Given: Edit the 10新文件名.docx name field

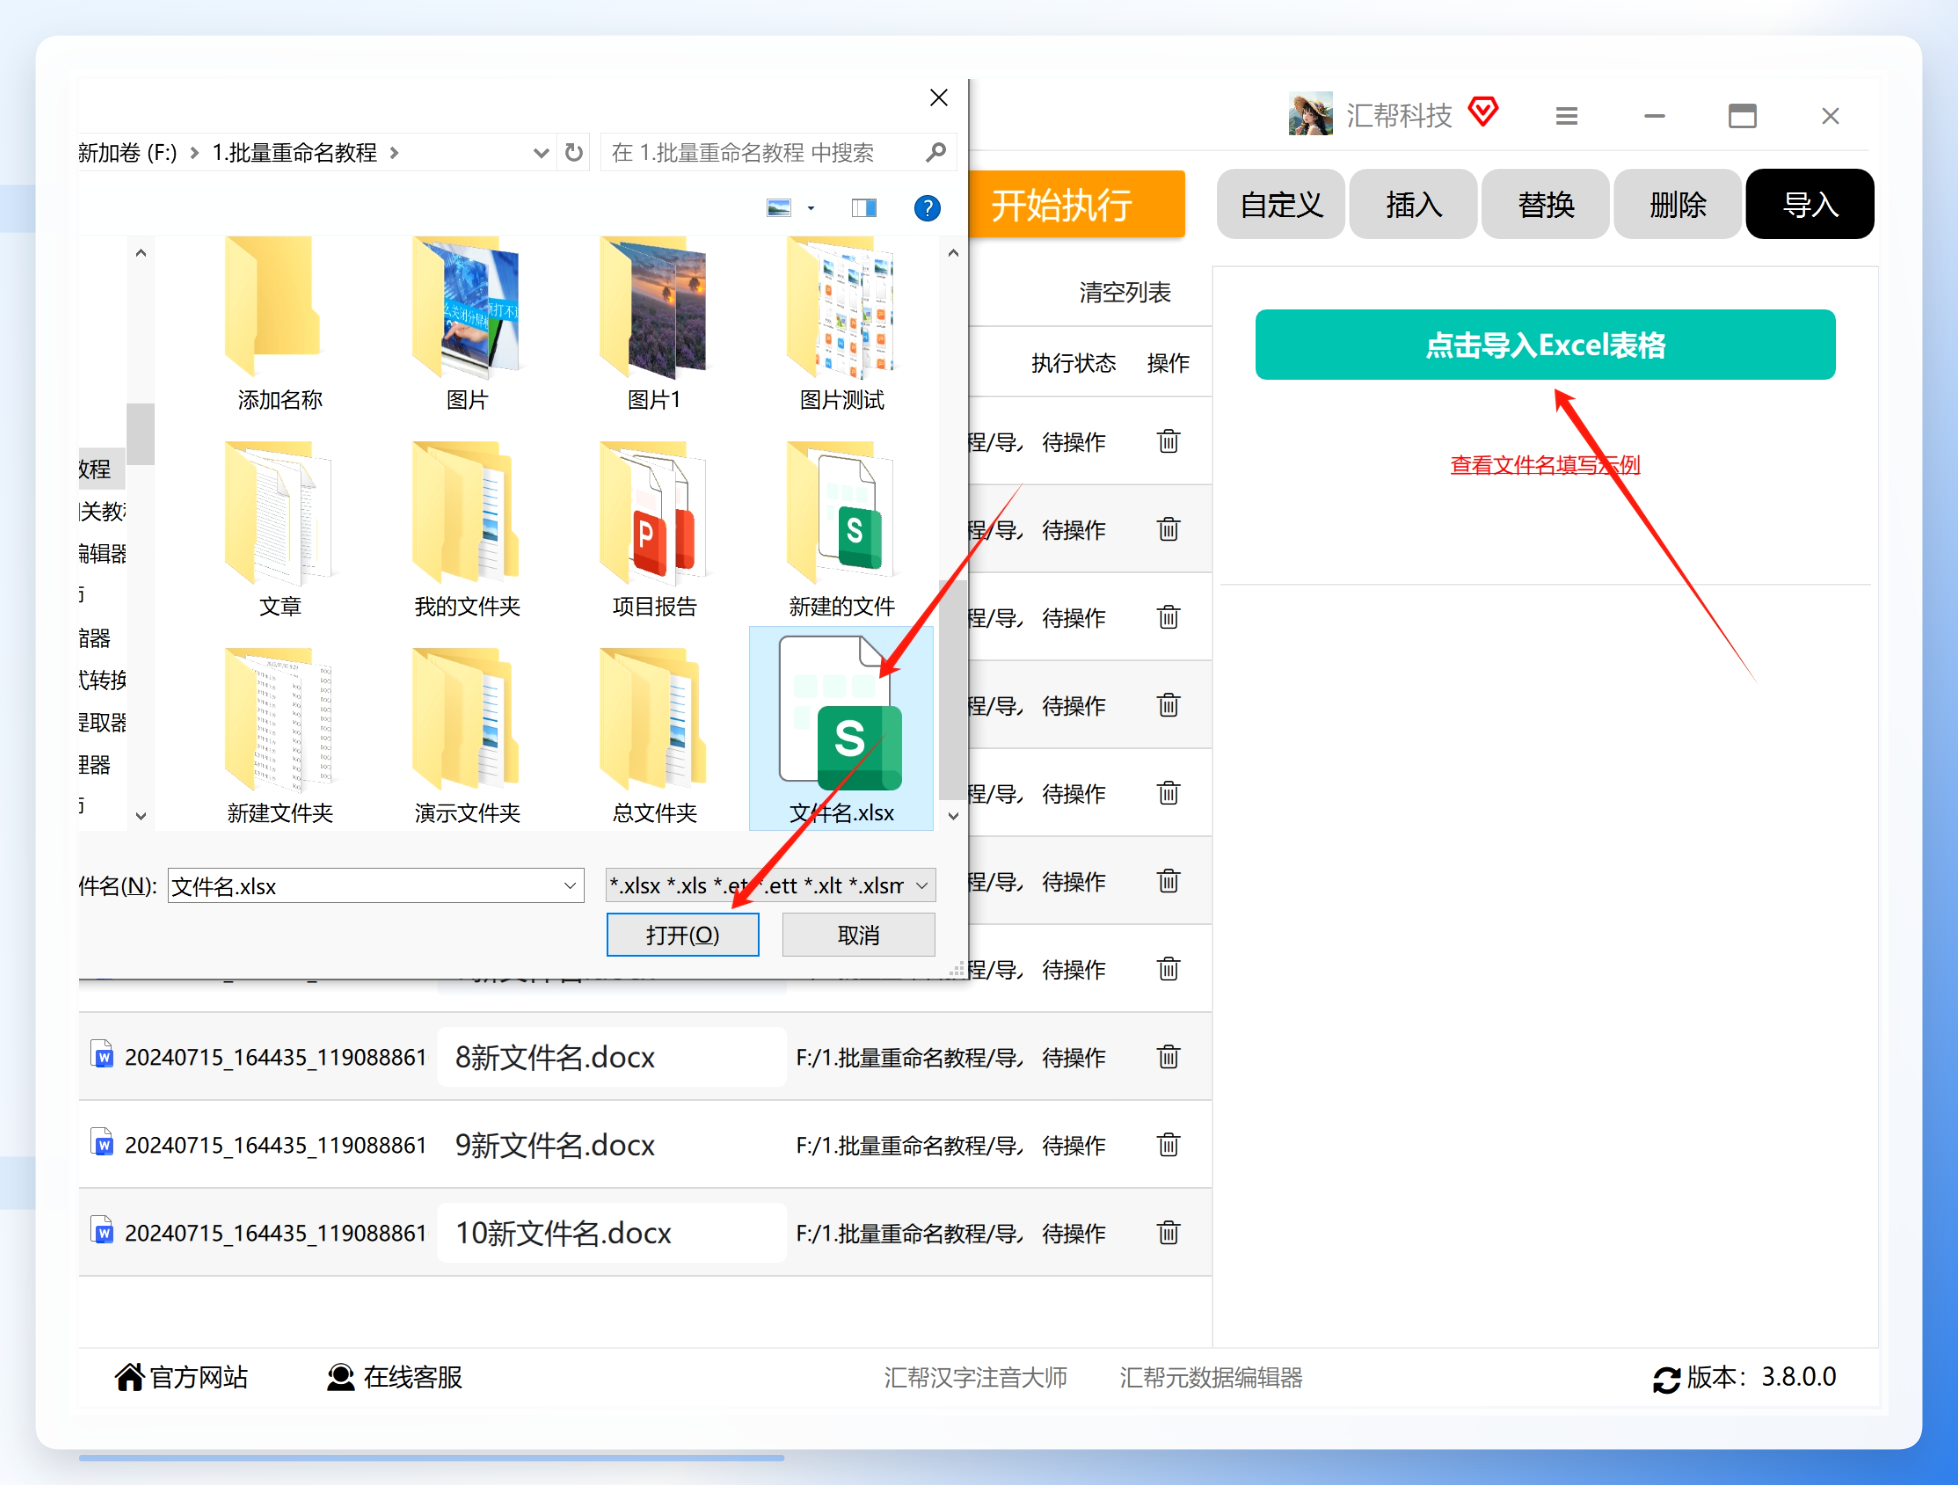Looking at the screenshot, I should pyautogui.click(x=612, y=1233).
